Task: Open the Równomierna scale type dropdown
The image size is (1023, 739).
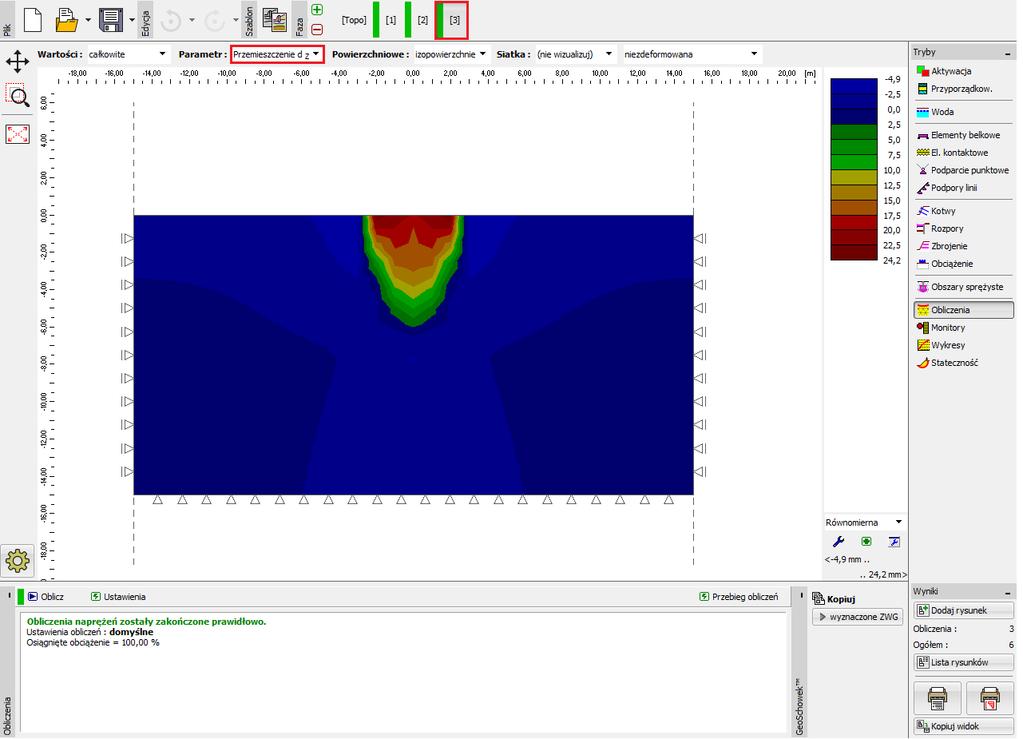Action: pos(864,522)
